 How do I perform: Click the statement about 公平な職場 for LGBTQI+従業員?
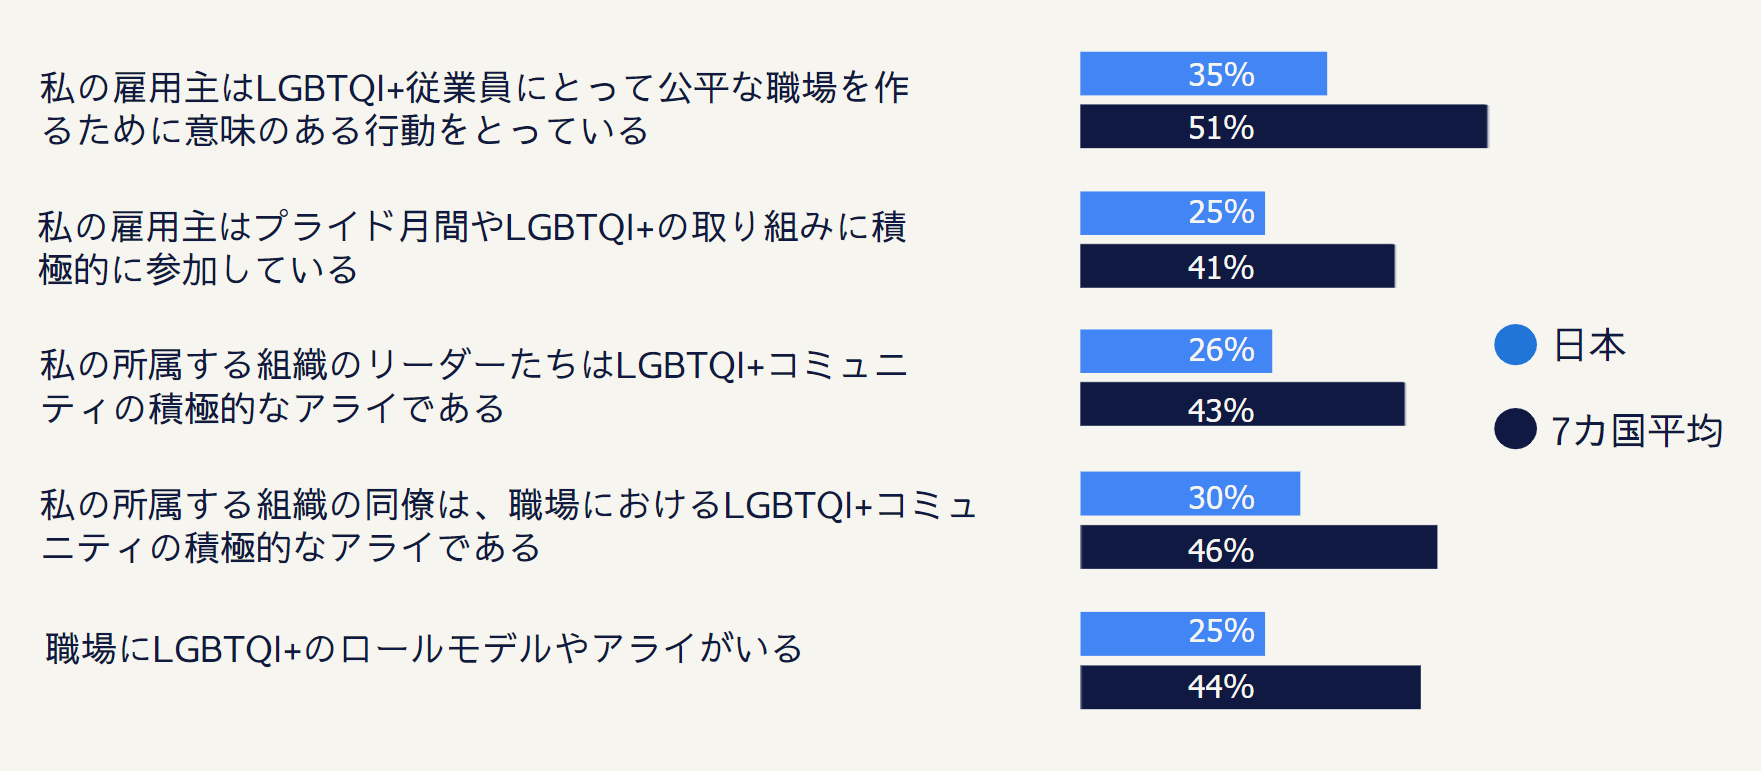pyautogui.click(x=474, y=109)
